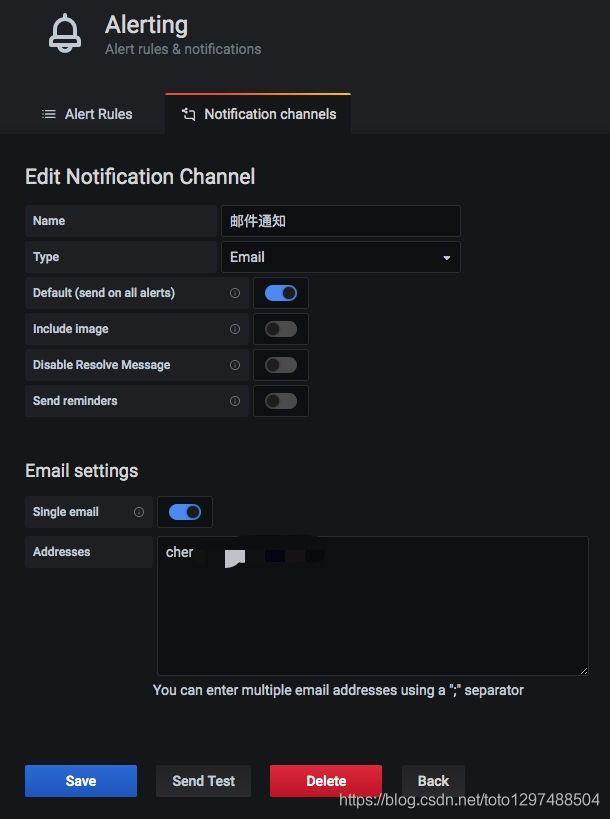The image size is (610, 819).
Task: Disable the Default send on all alerts toggle
Action: click(281, 293)
